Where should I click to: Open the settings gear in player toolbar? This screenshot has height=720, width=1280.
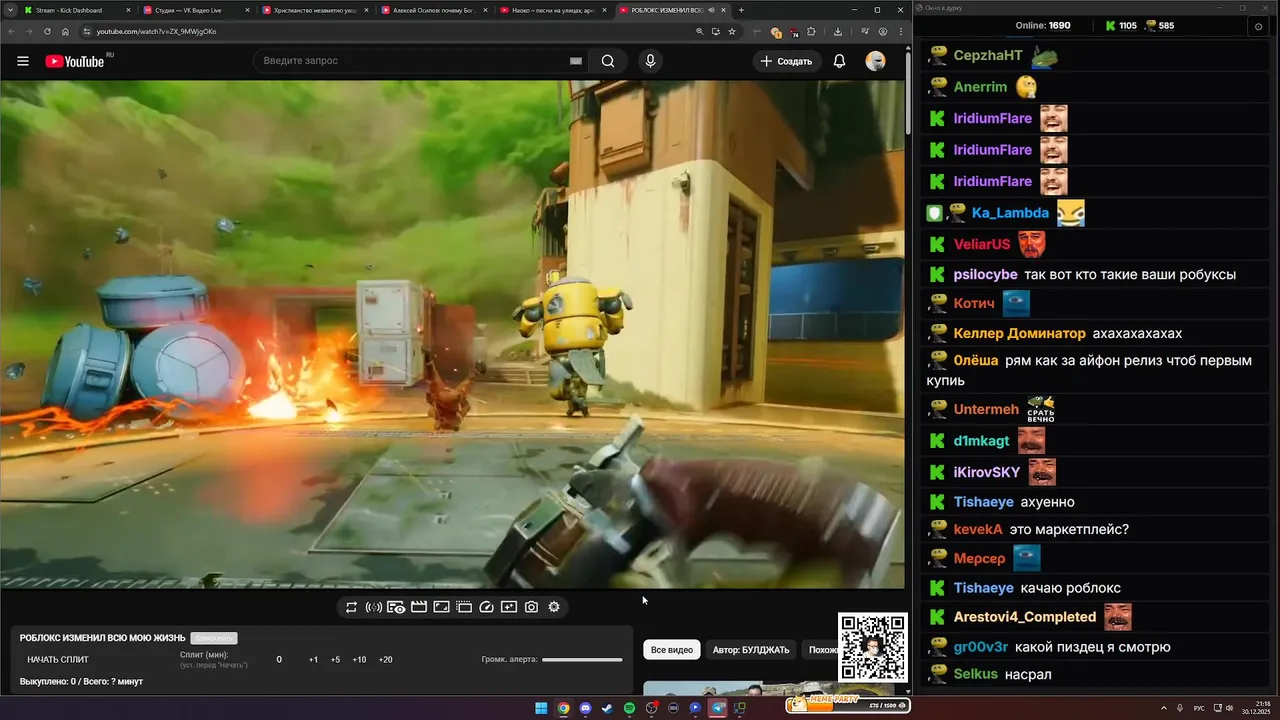click(554, 607)
